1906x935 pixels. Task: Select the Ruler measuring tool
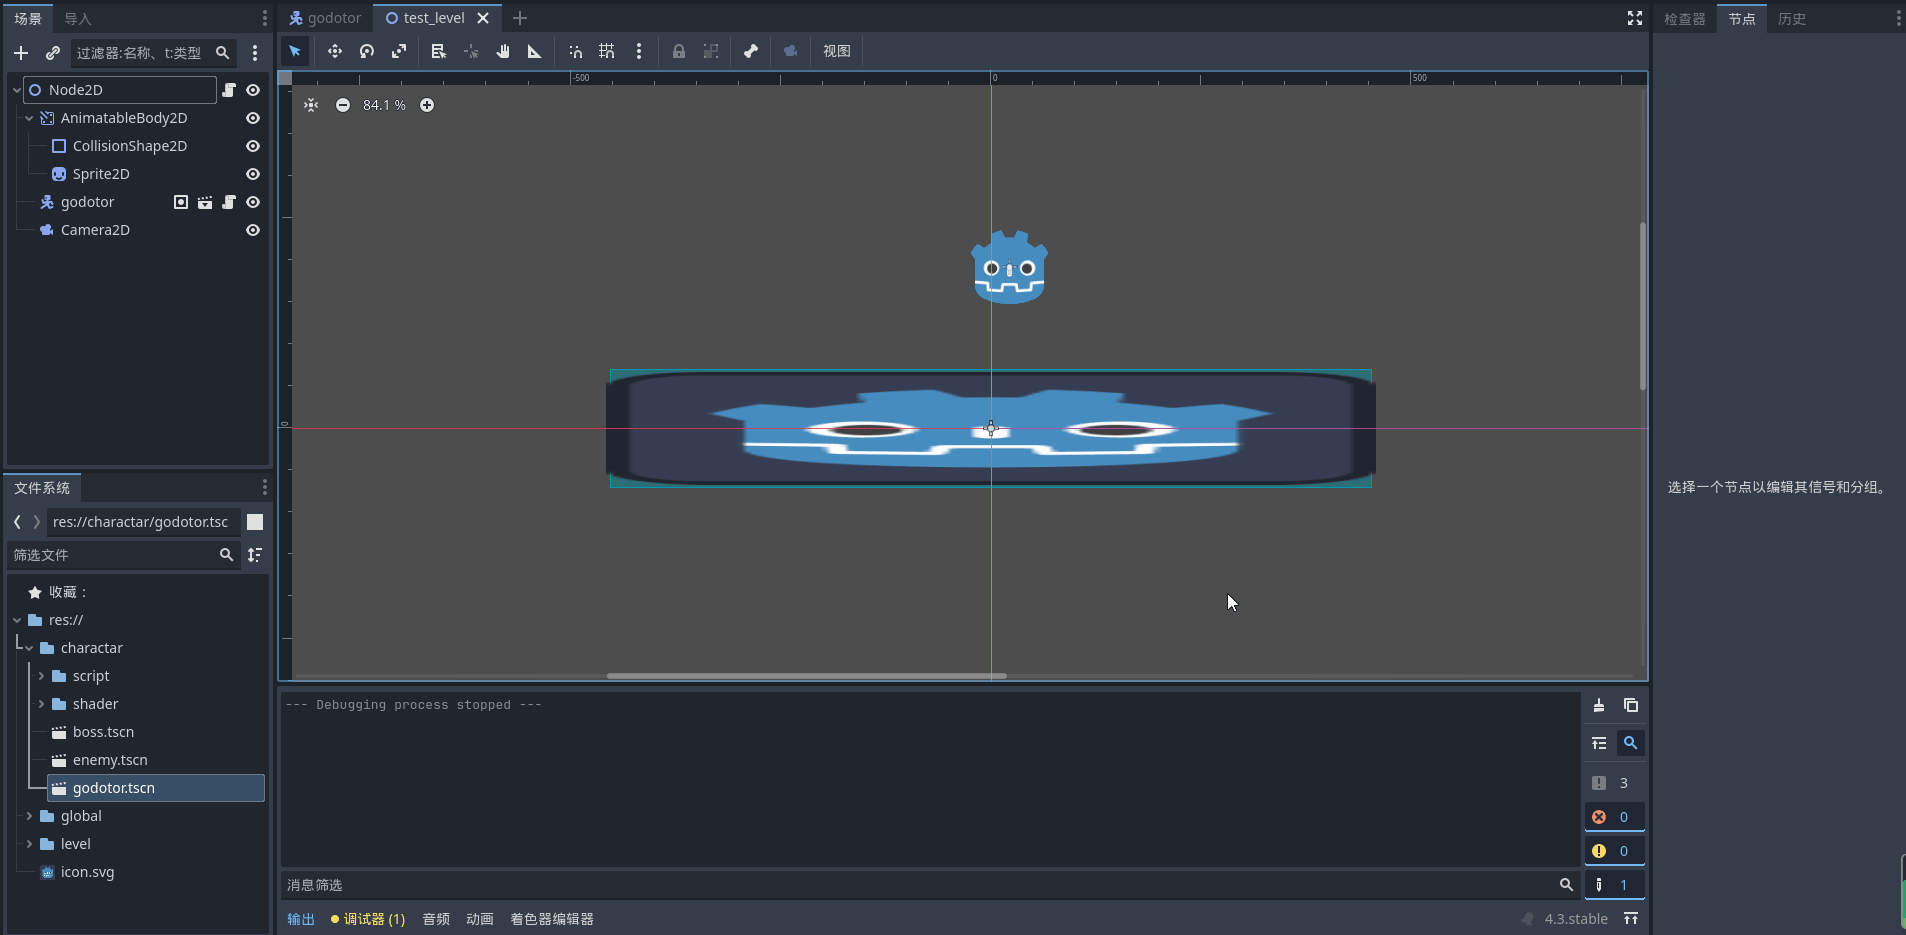535,51
